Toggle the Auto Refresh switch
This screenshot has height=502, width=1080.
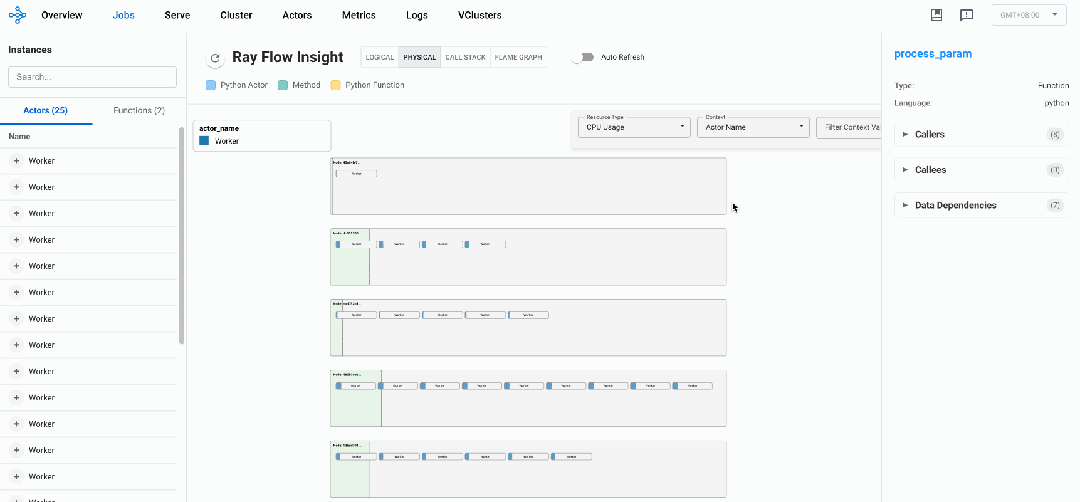tap(582, 57)
